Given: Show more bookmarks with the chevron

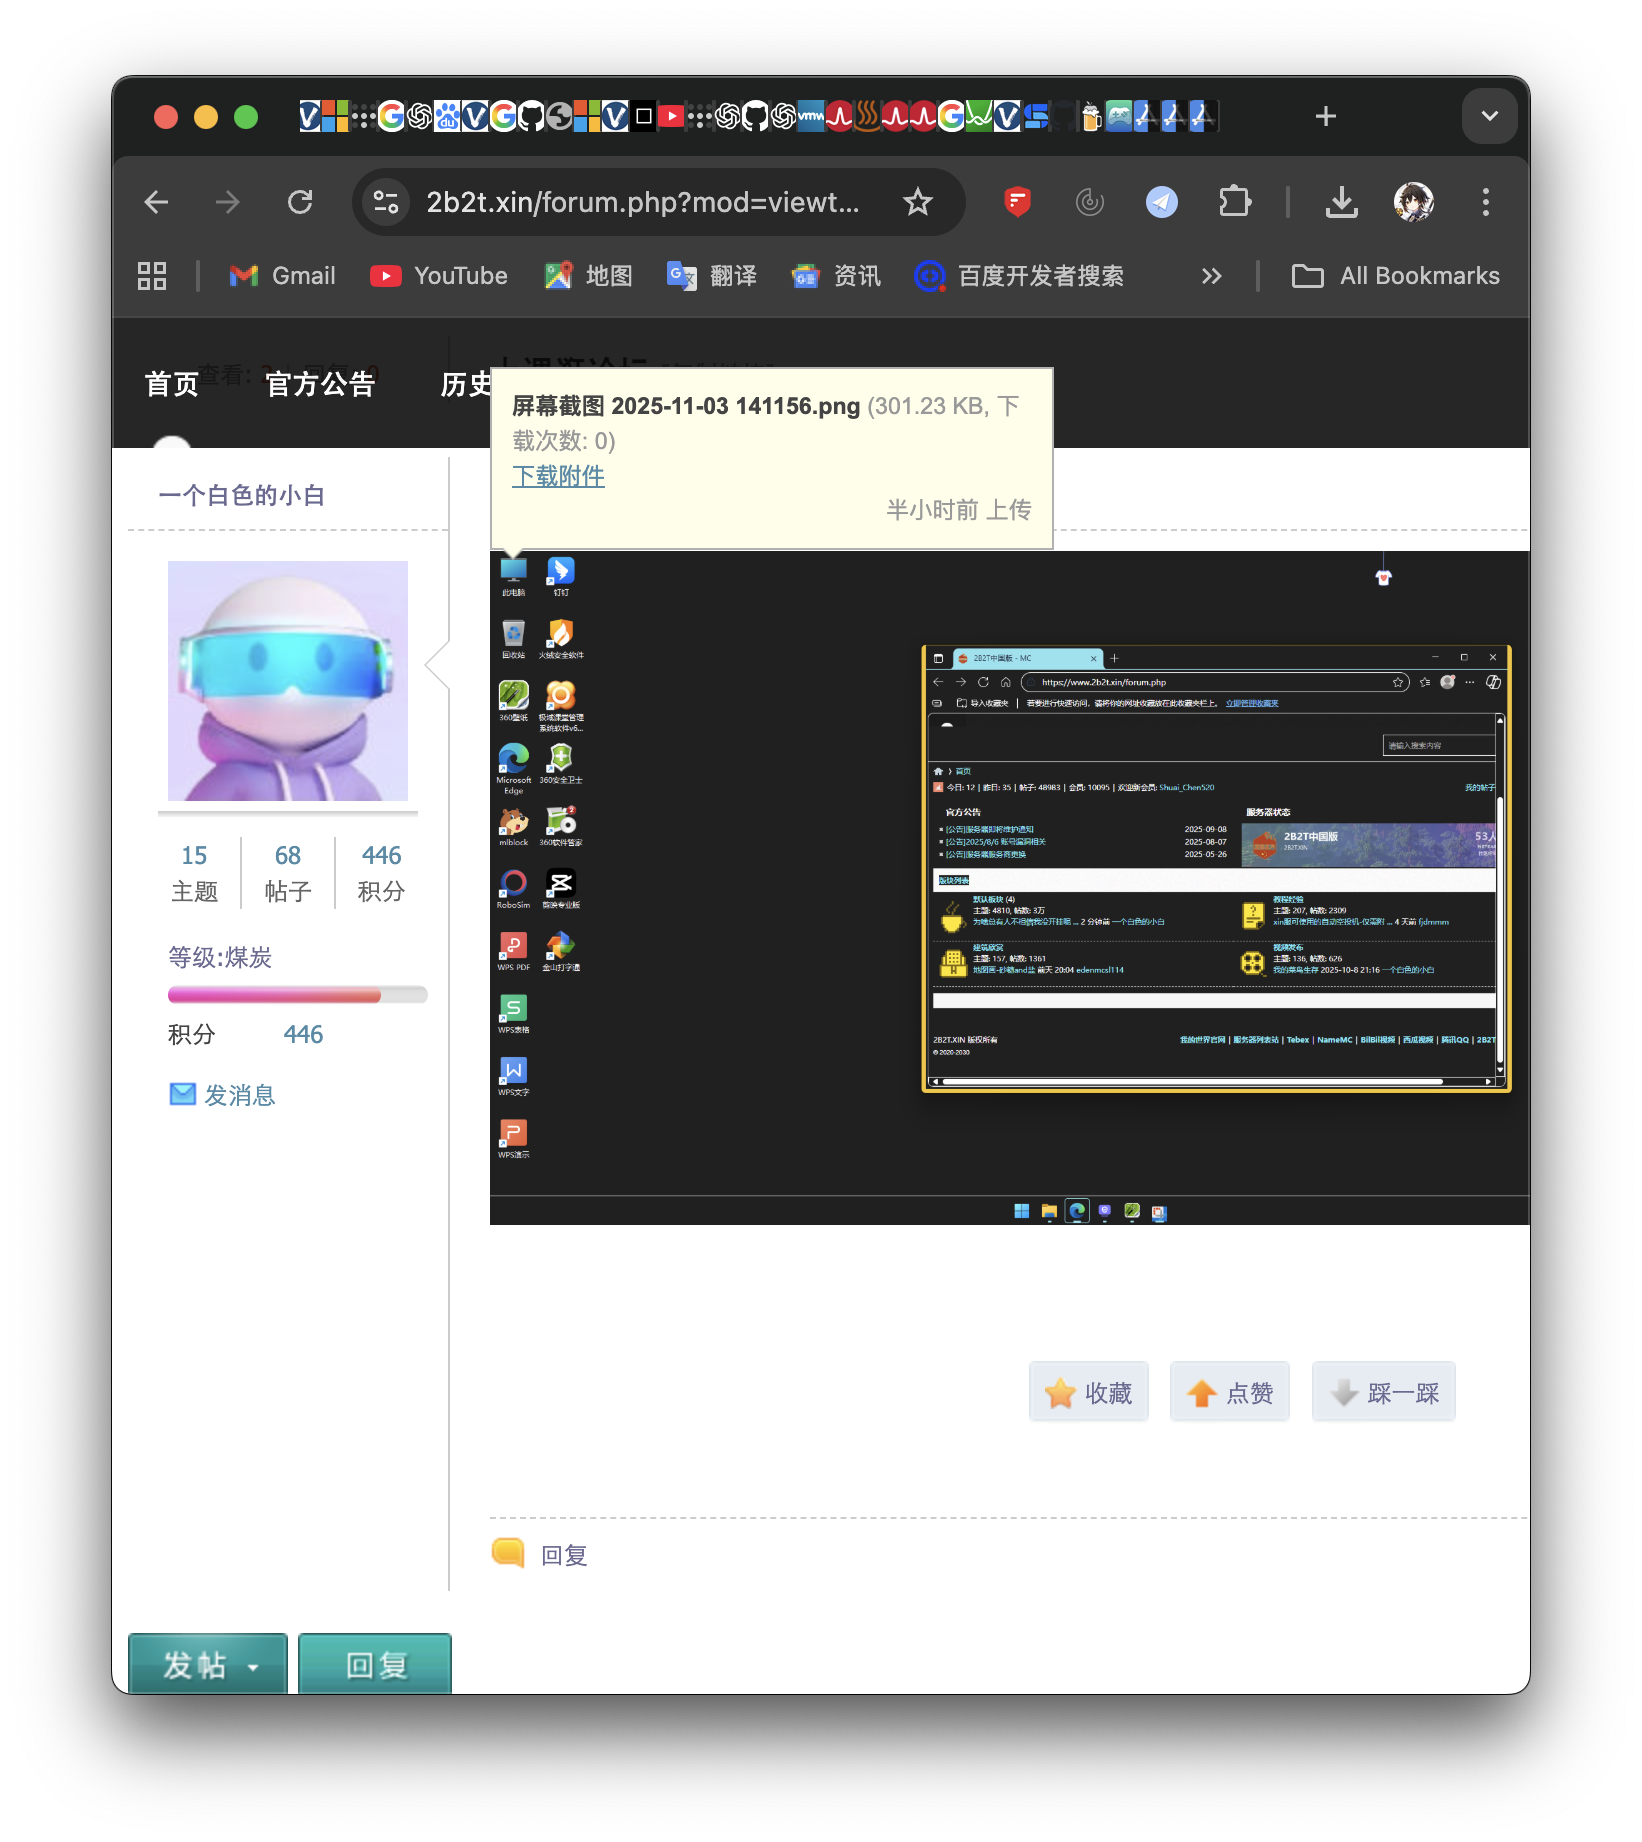Looking at the screenshot, I should [x=1211, y=276].
